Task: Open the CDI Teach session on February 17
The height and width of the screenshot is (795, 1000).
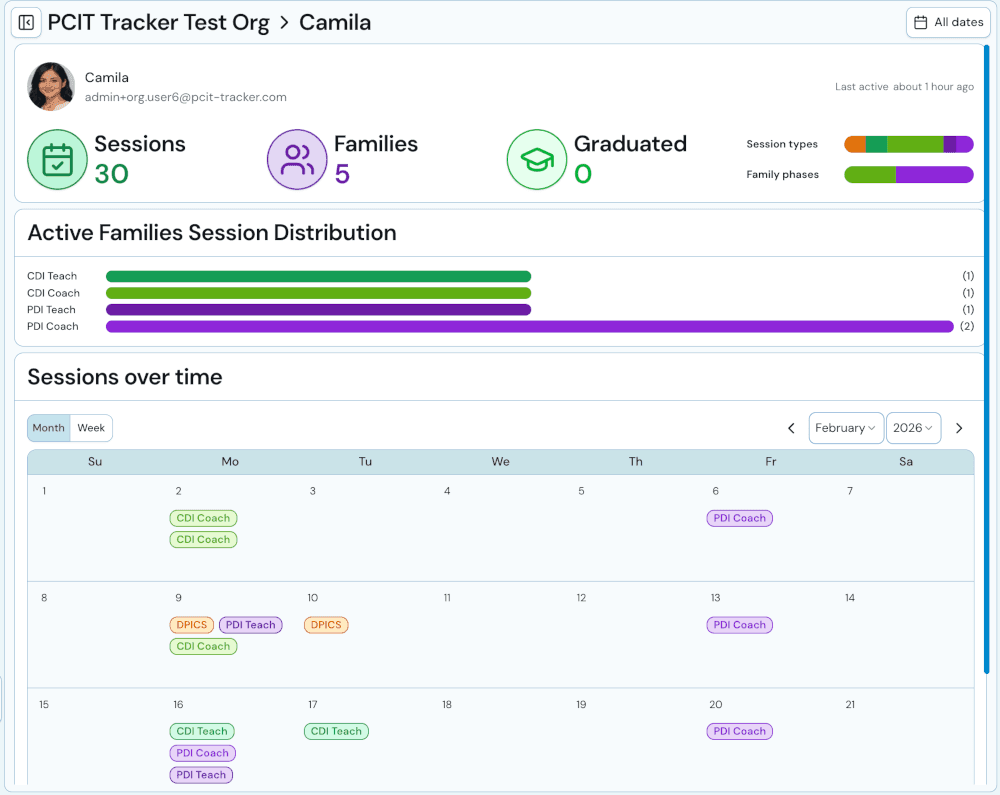Action: click(336, 731)
